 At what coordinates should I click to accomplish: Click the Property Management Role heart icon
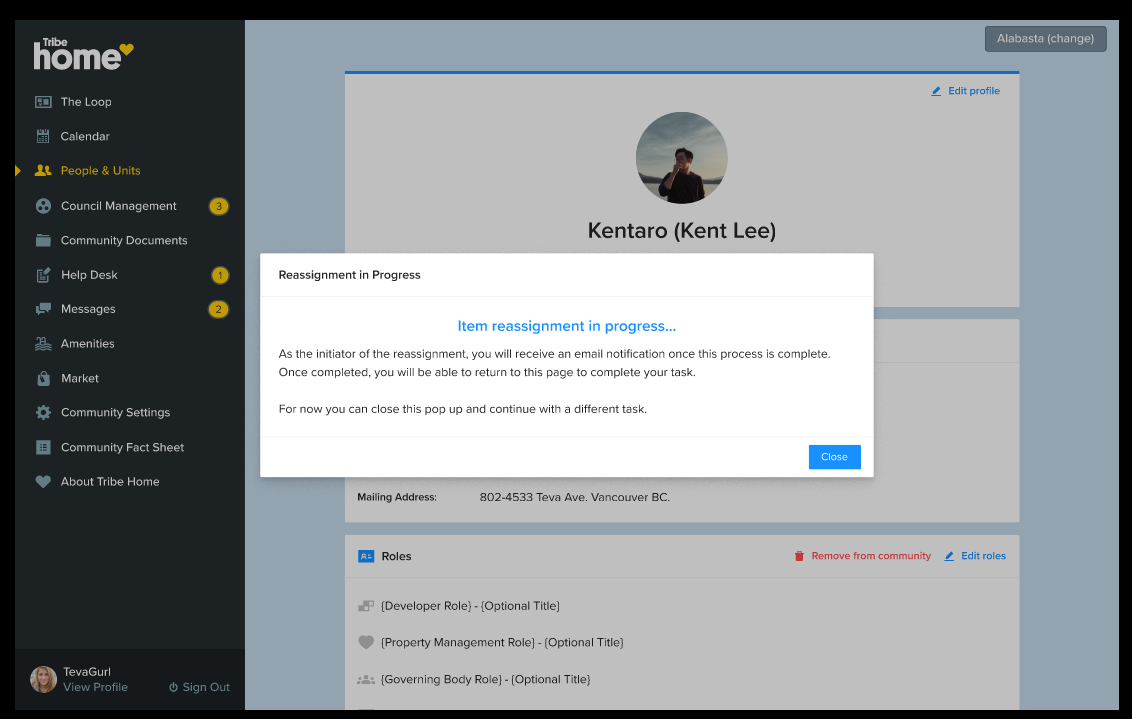pos(366,642)
